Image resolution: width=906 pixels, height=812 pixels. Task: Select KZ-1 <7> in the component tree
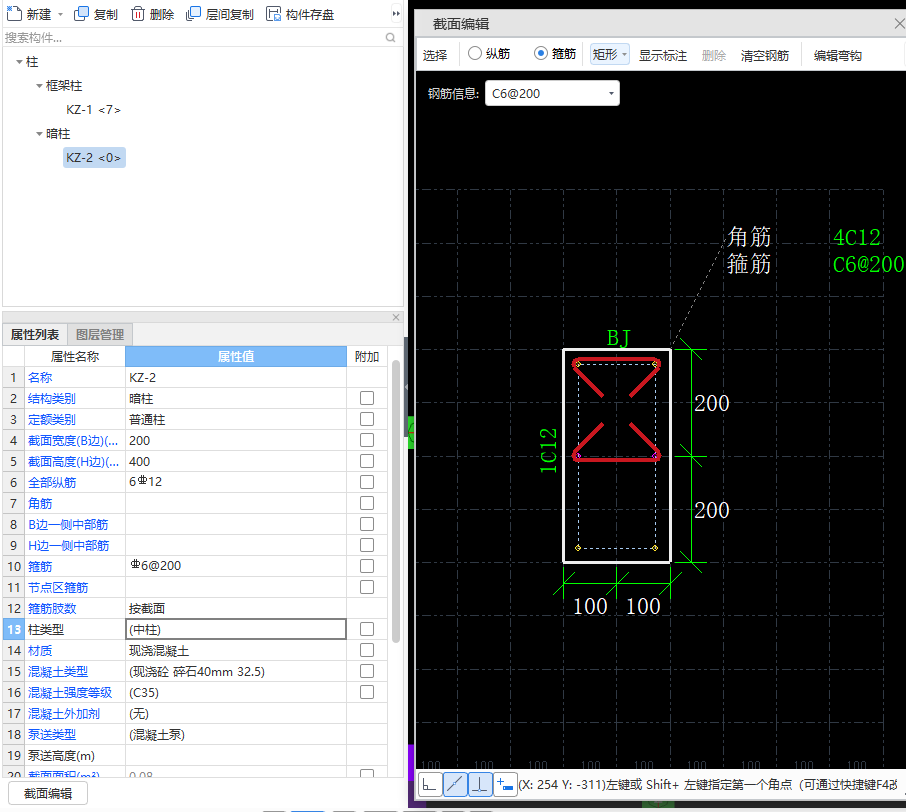(x=93, y=110)
